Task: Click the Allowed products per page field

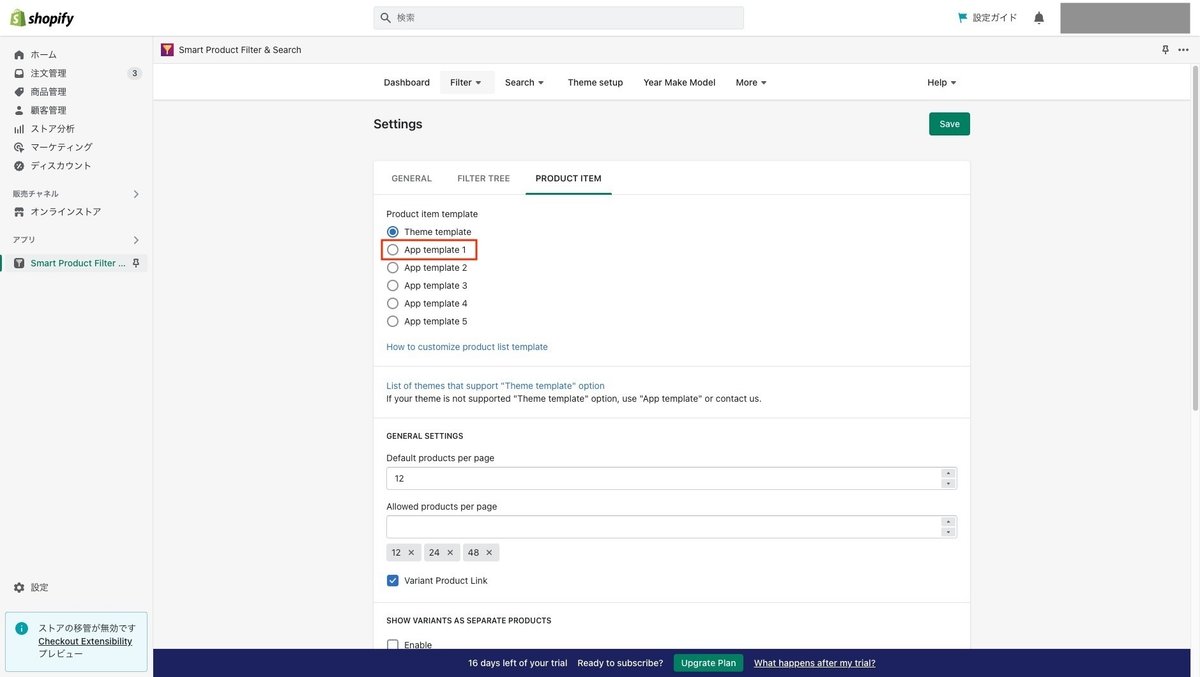Action: pos(672,527)
